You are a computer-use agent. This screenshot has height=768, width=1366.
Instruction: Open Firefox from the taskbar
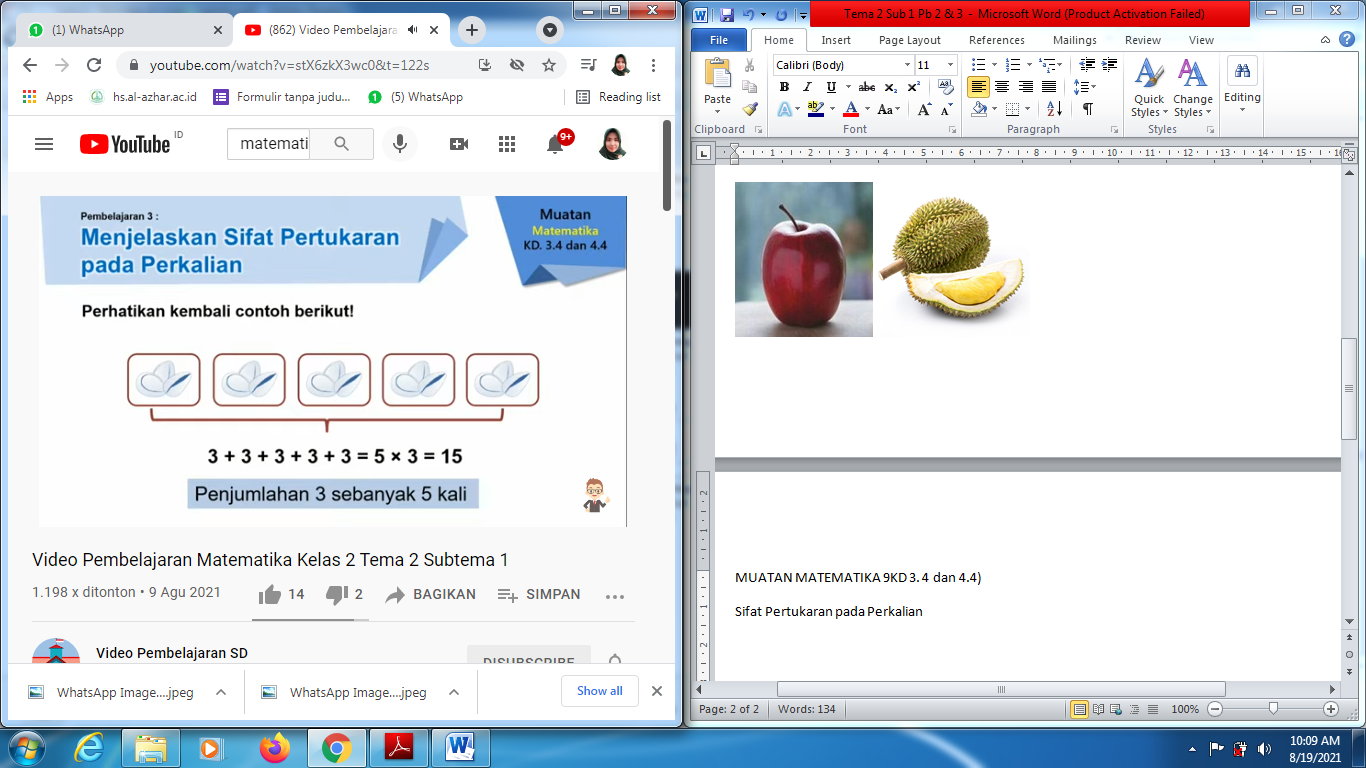(274, 748)
